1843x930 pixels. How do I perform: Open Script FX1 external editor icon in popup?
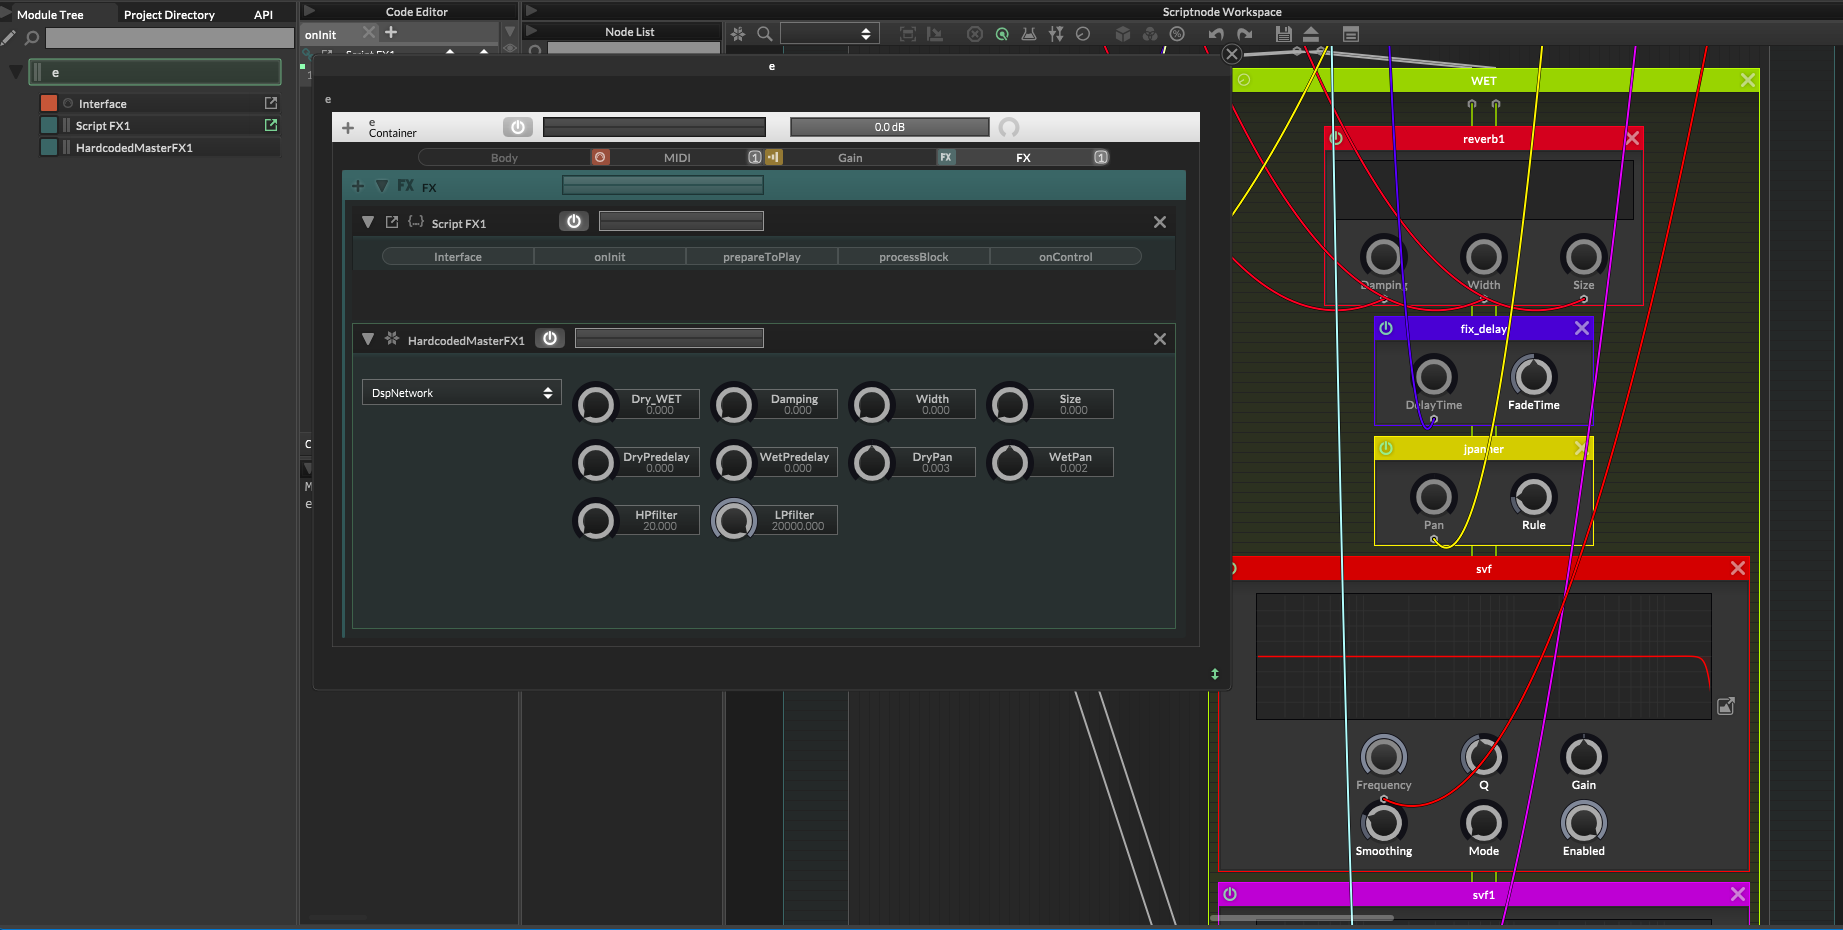point(392,222)
